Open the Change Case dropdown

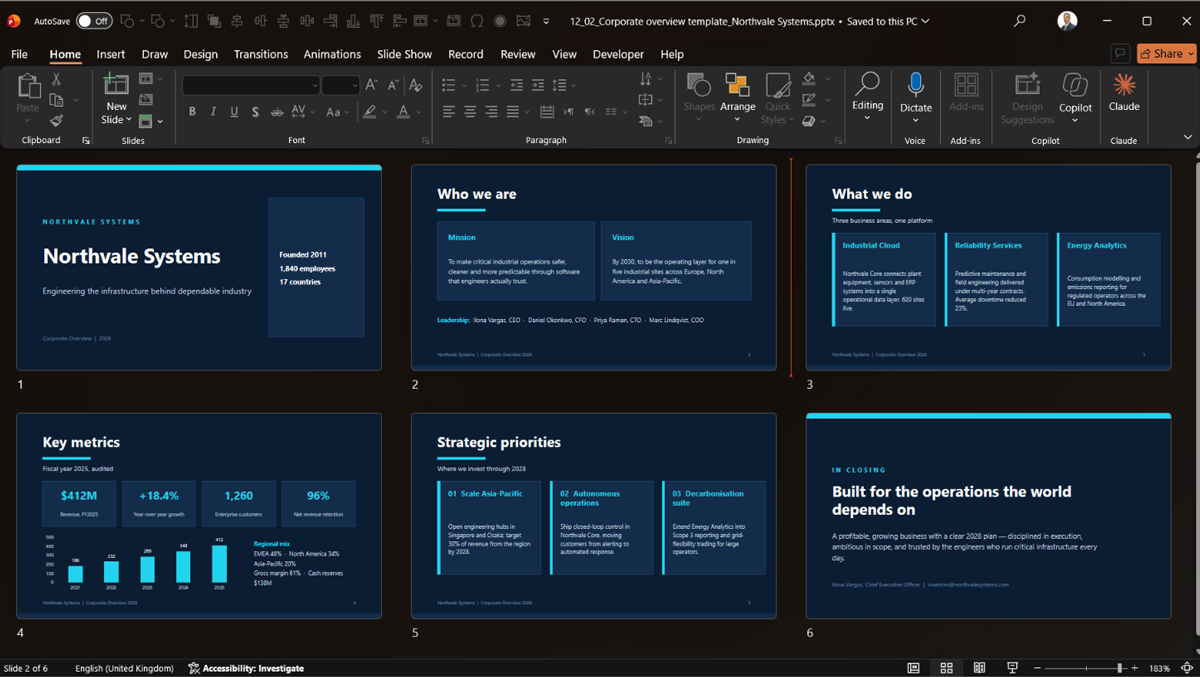(336, 112)
